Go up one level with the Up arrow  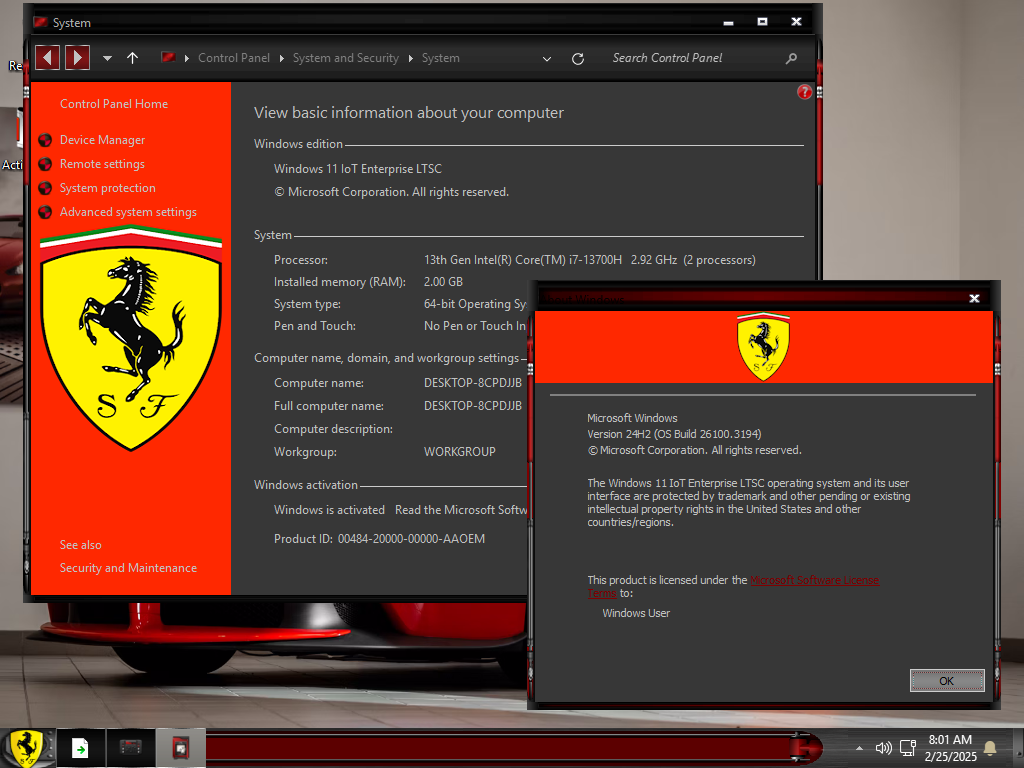[x=132, y=57]
